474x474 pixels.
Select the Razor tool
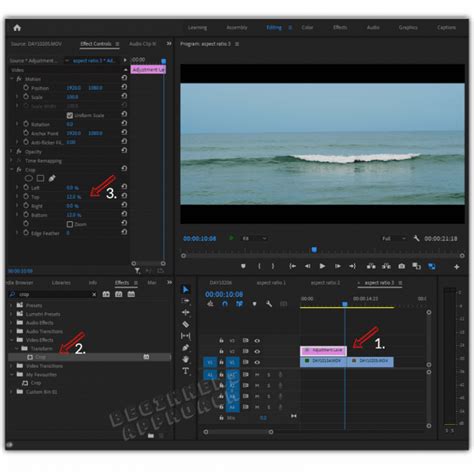coord(186,324)
